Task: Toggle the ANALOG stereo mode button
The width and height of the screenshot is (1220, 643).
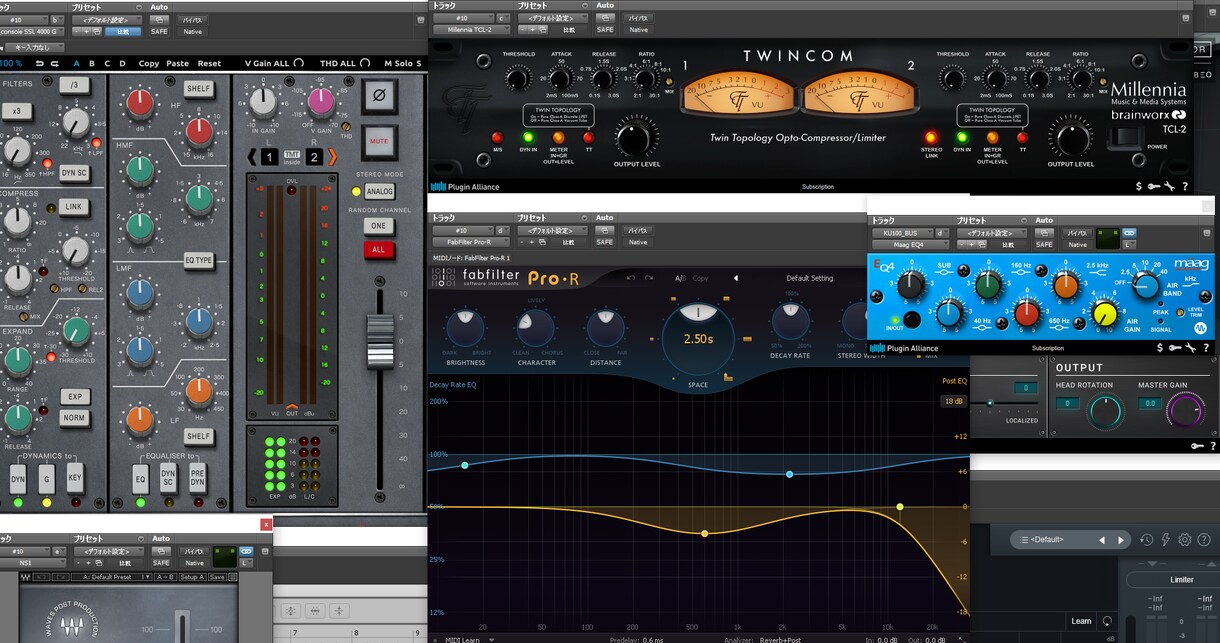Action: tap(380, 191)
